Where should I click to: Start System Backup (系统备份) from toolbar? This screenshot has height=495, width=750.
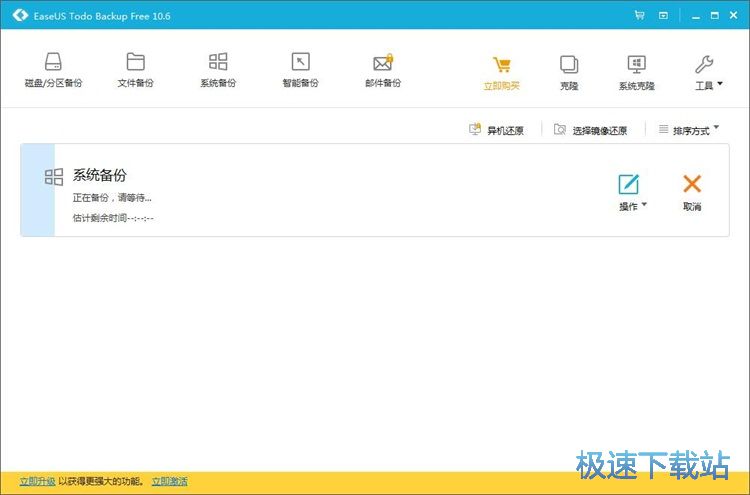pos(218,70)
